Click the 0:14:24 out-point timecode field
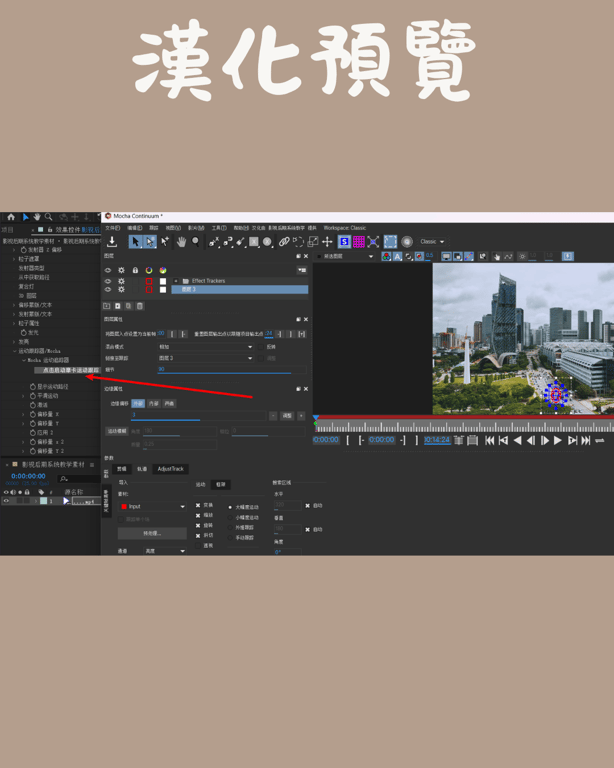The height and width of the screenshot is (768, 614). pos(437,440)
